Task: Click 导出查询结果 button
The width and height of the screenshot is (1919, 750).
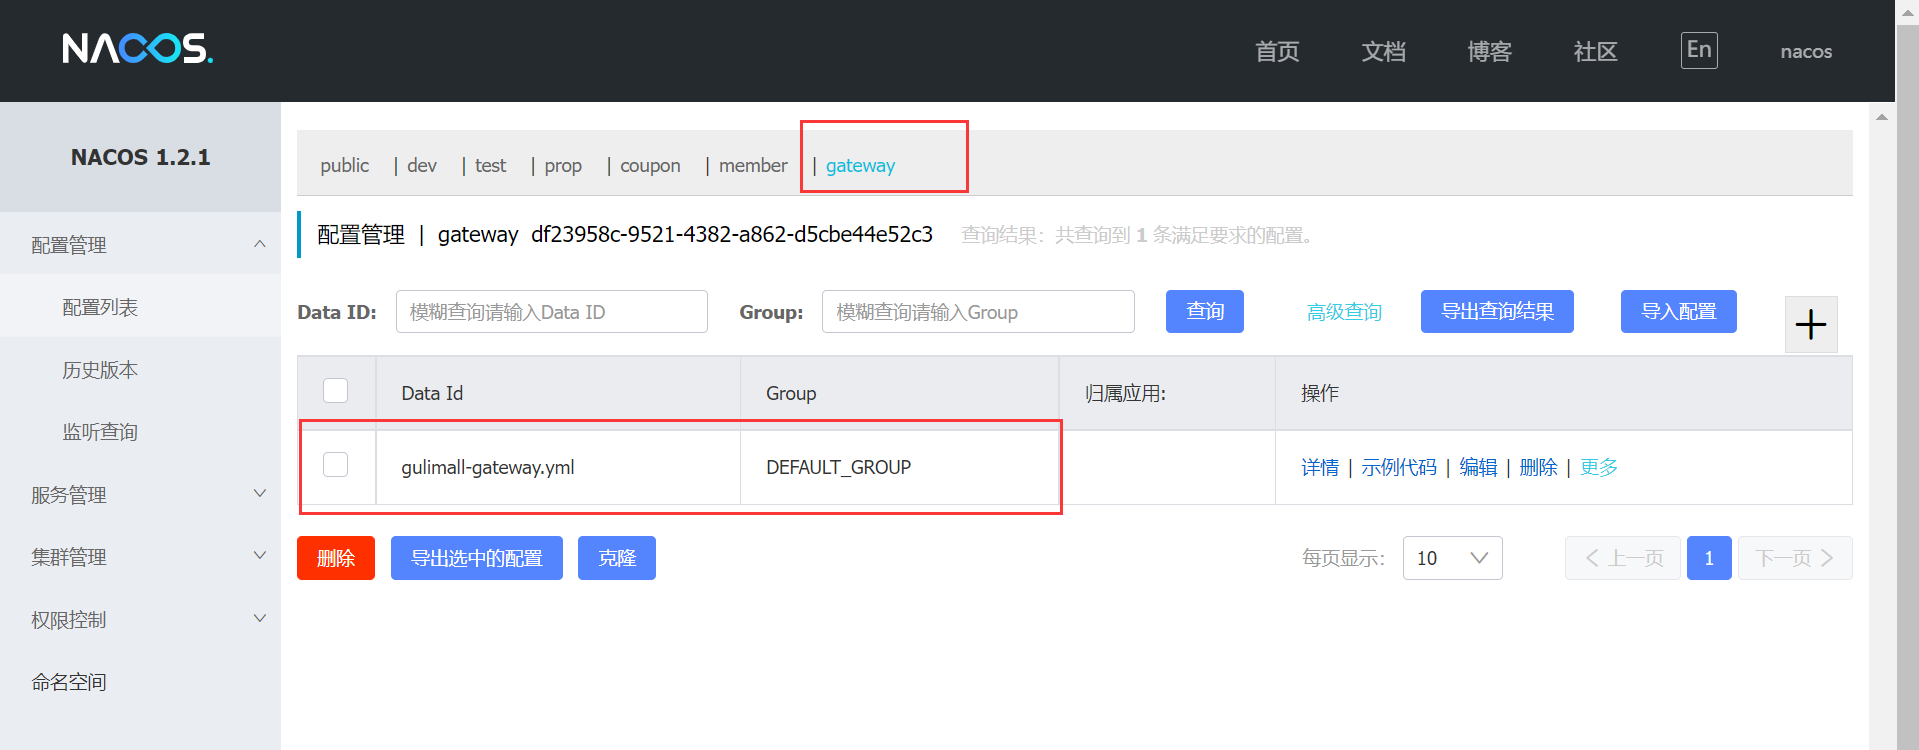Action: coord(1497,311)
